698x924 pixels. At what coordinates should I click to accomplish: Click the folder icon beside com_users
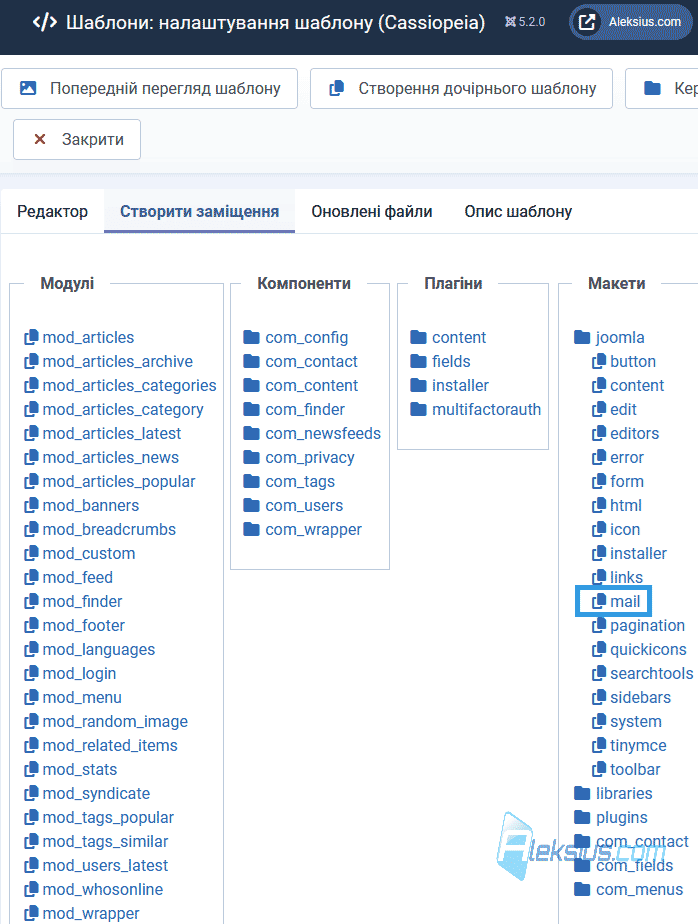click(252, 506)
